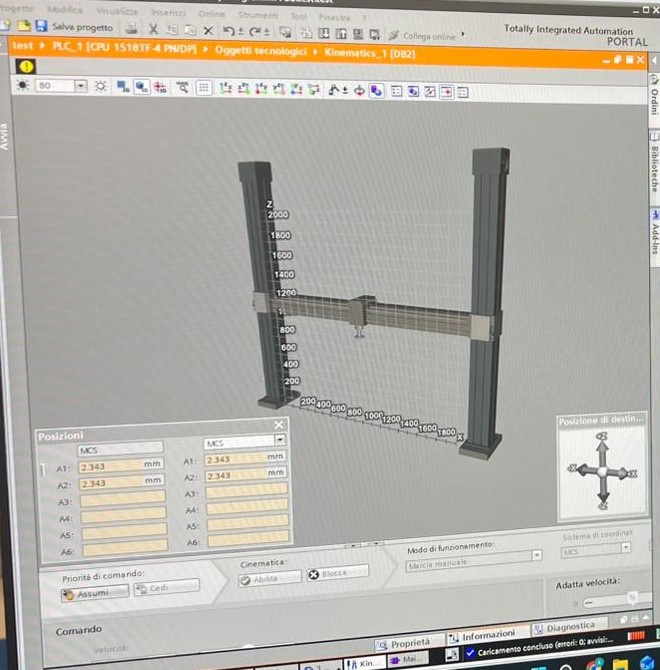Click the left A1 position field 2.343

121,466
